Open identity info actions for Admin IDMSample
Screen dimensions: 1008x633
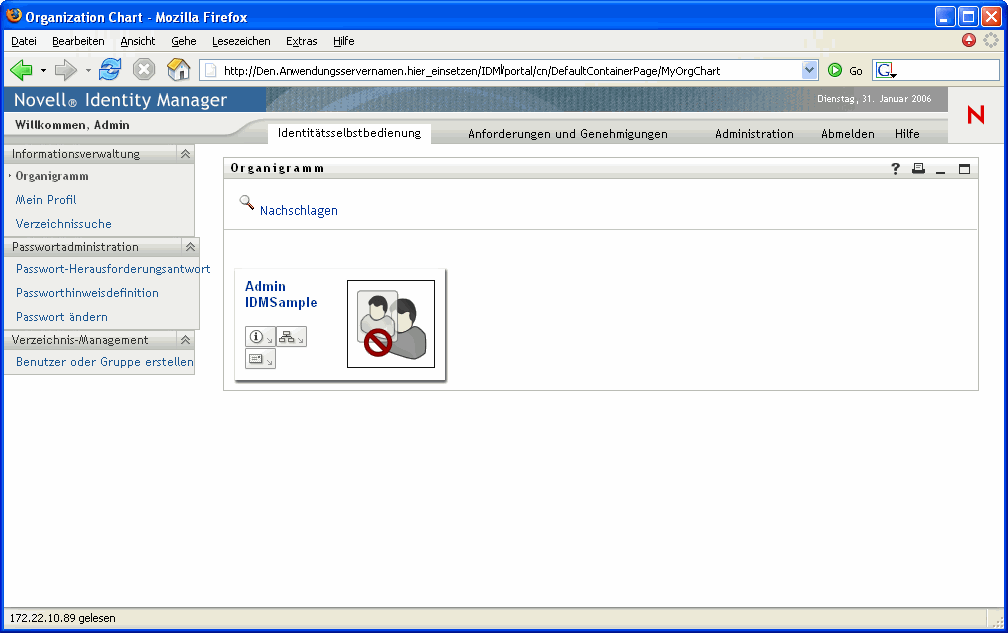(x=260, y=337)
